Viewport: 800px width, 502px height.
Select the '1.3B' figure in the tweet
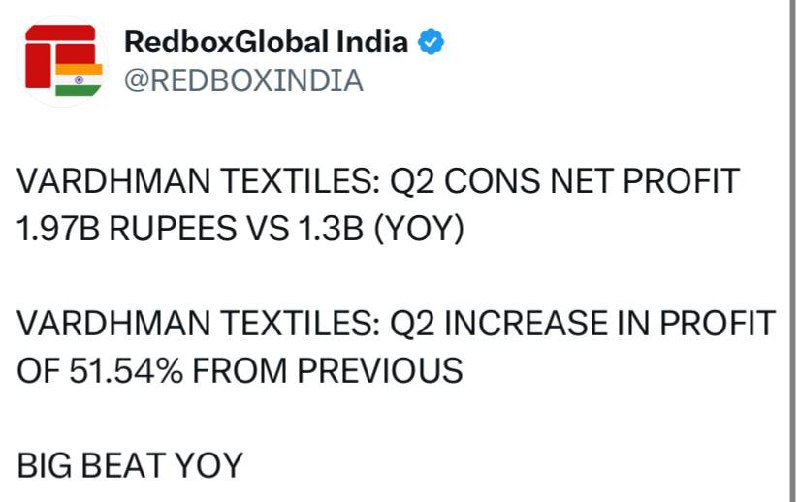pos(331,228)
